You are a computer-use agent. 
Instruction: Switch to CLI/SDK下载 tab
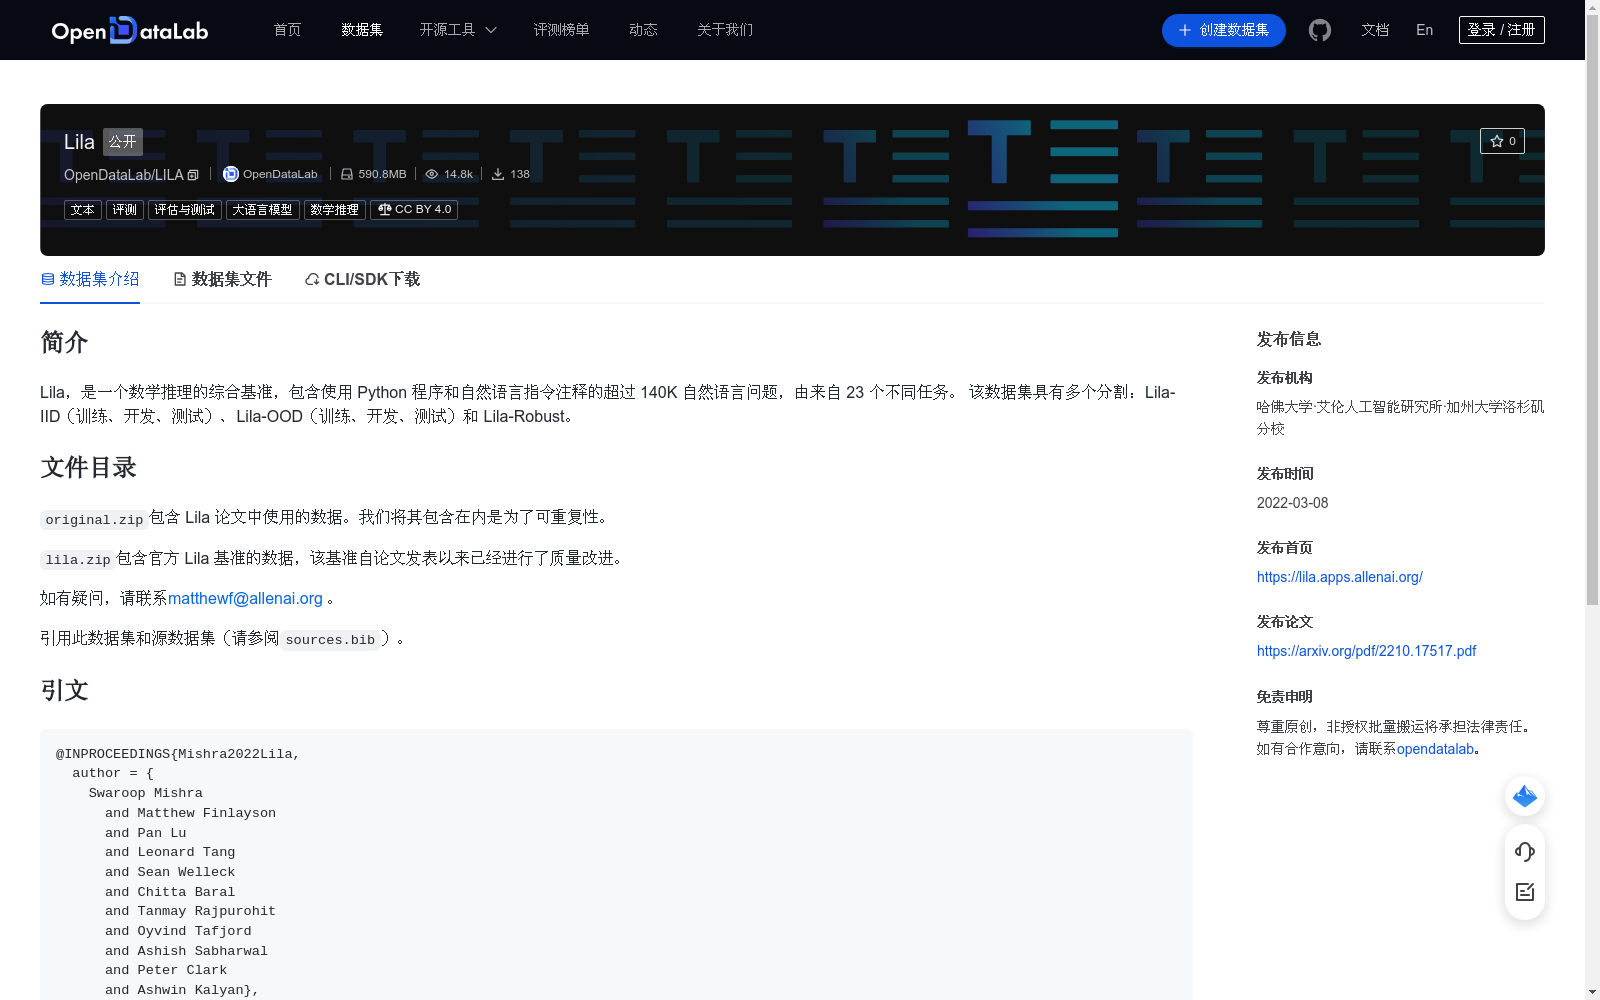[362, 279]
